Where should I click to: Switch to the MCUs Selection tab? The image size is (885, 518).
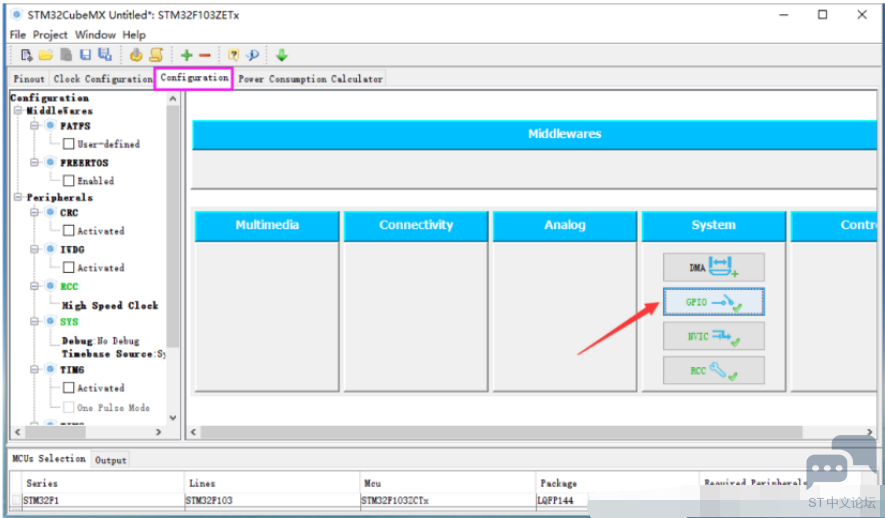[49, 459]
